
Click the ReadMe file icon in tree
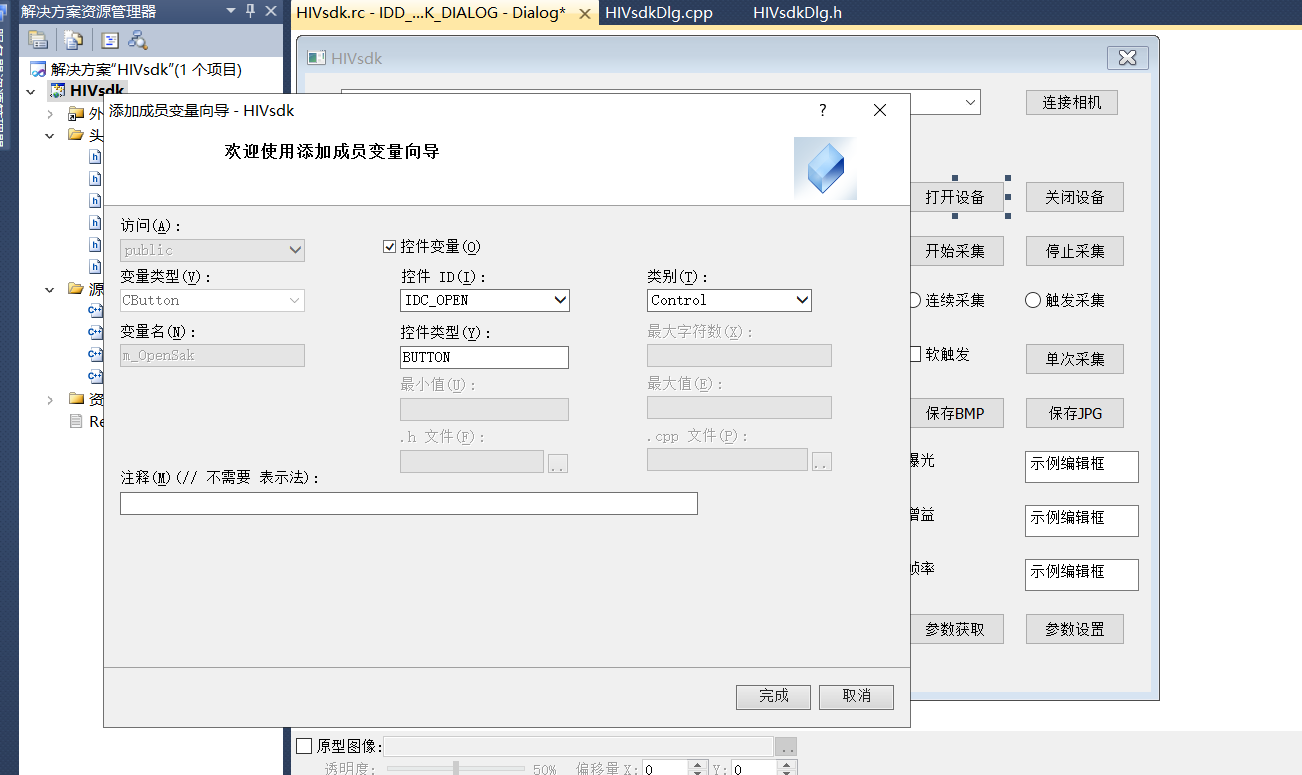(x=76, y=421)
